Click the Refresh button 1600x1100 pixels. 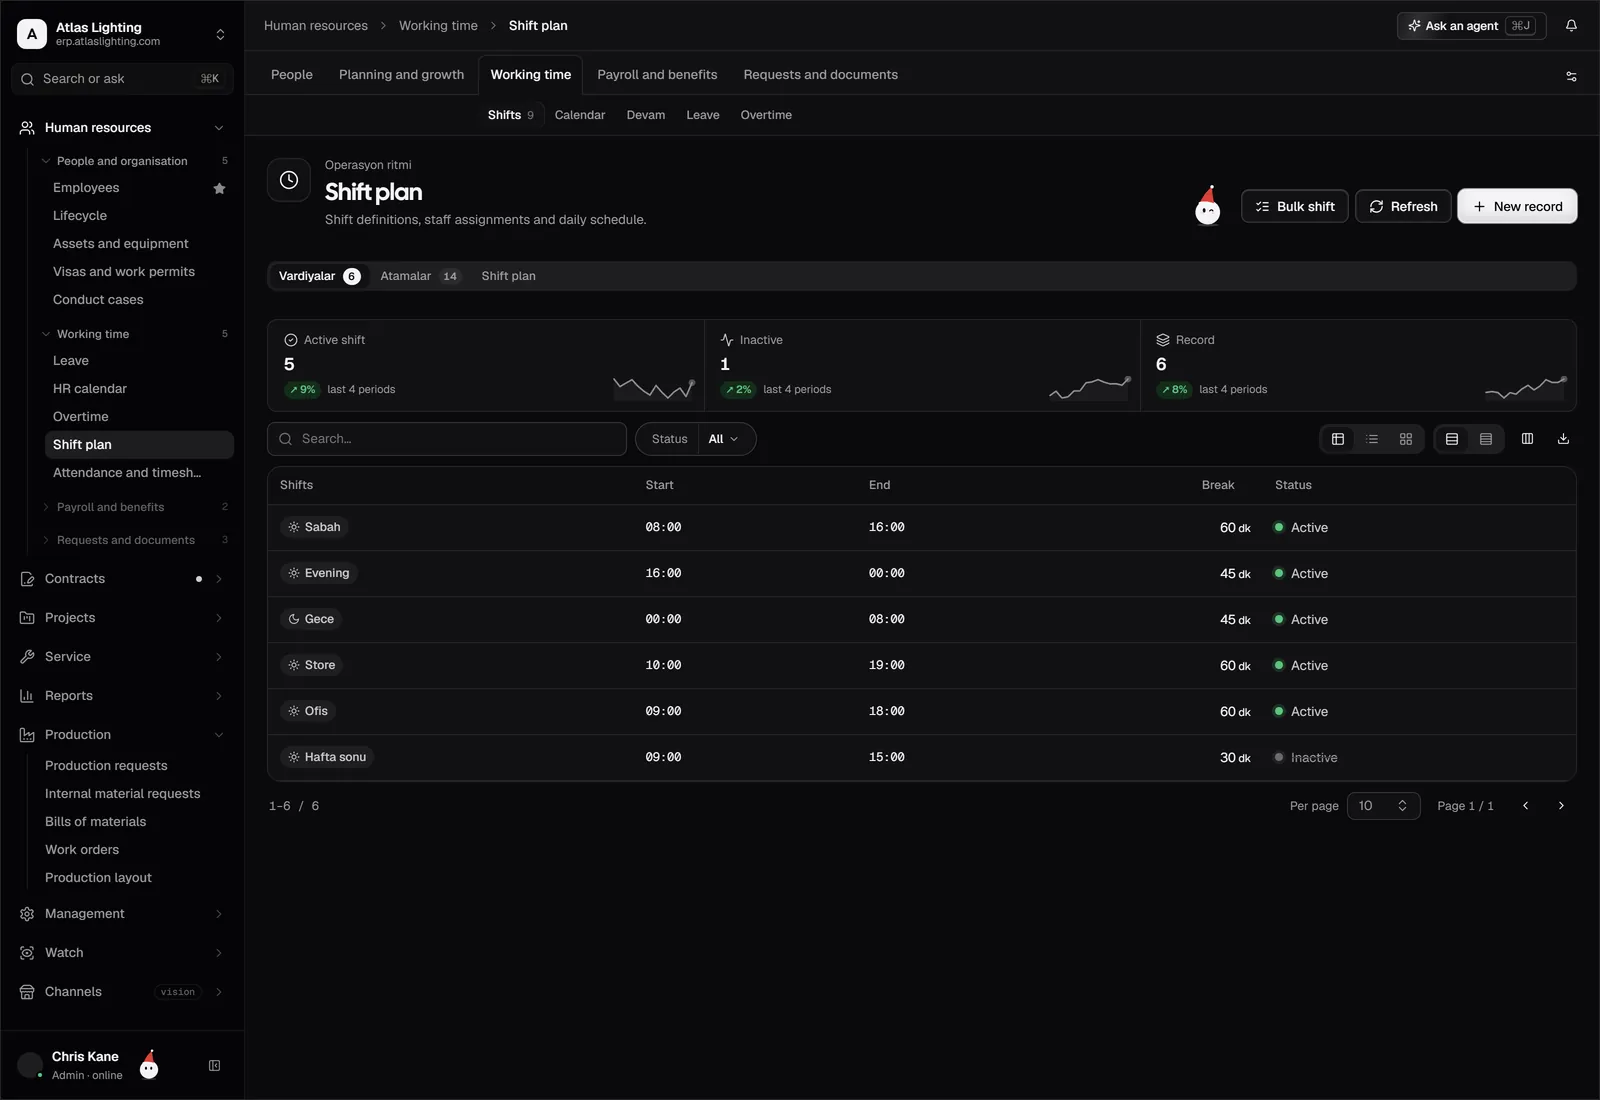point(1403,206)
